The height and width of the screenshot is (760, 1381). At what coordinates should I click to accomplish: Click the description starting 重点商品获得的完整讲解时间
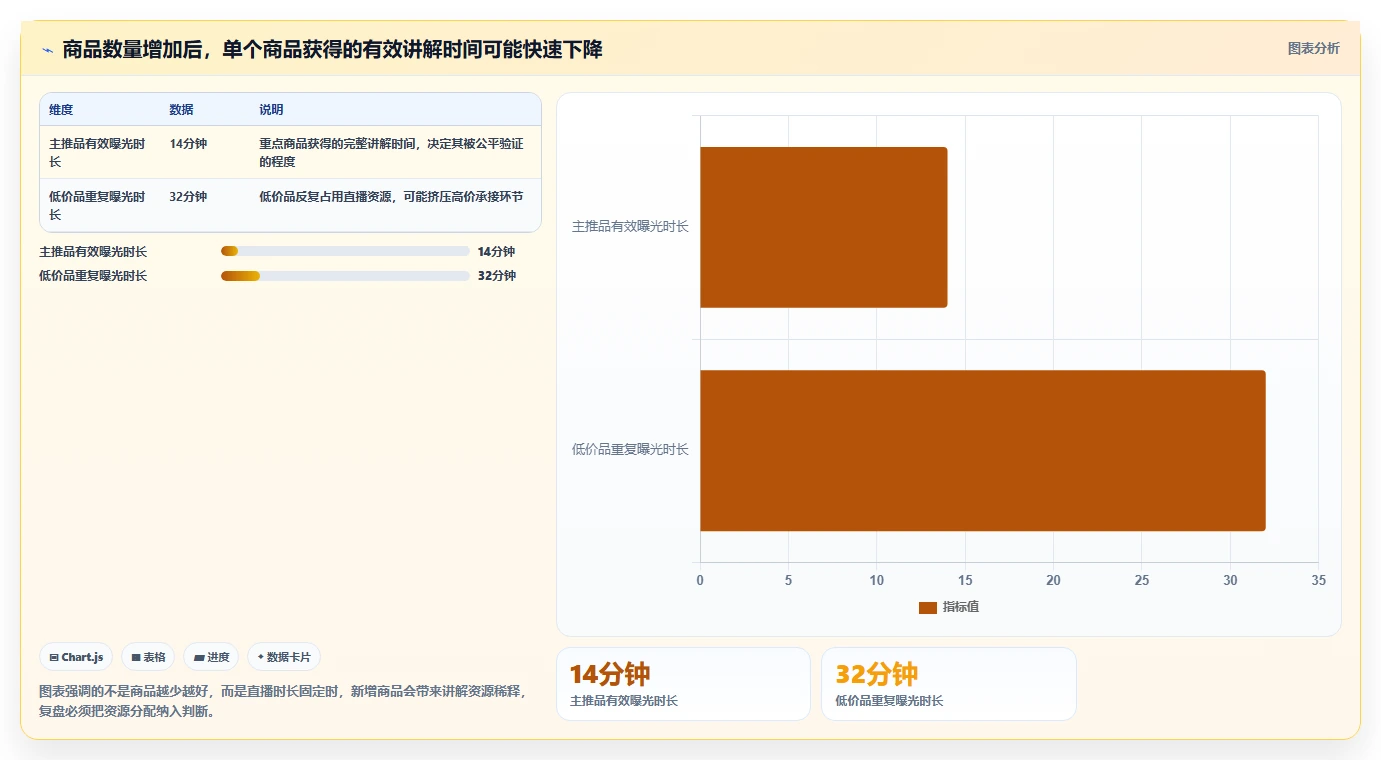click(x=391, y=152)
